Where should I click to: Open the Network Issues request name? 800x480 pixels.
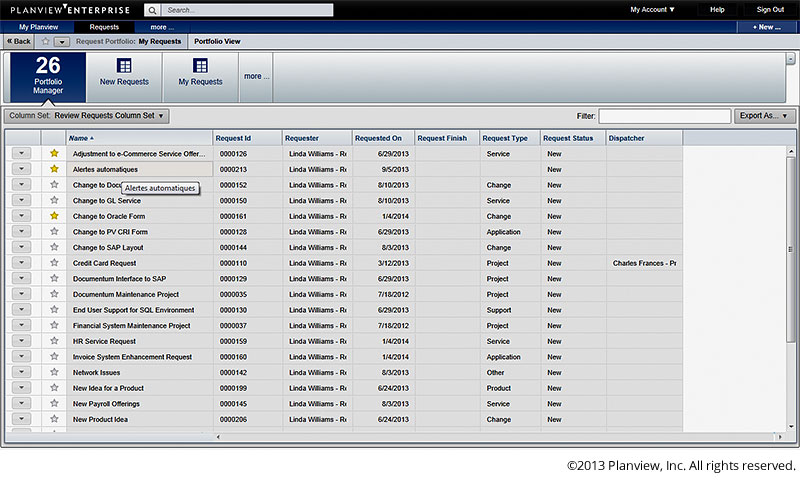pyautogui.click(x=96, y=373)
